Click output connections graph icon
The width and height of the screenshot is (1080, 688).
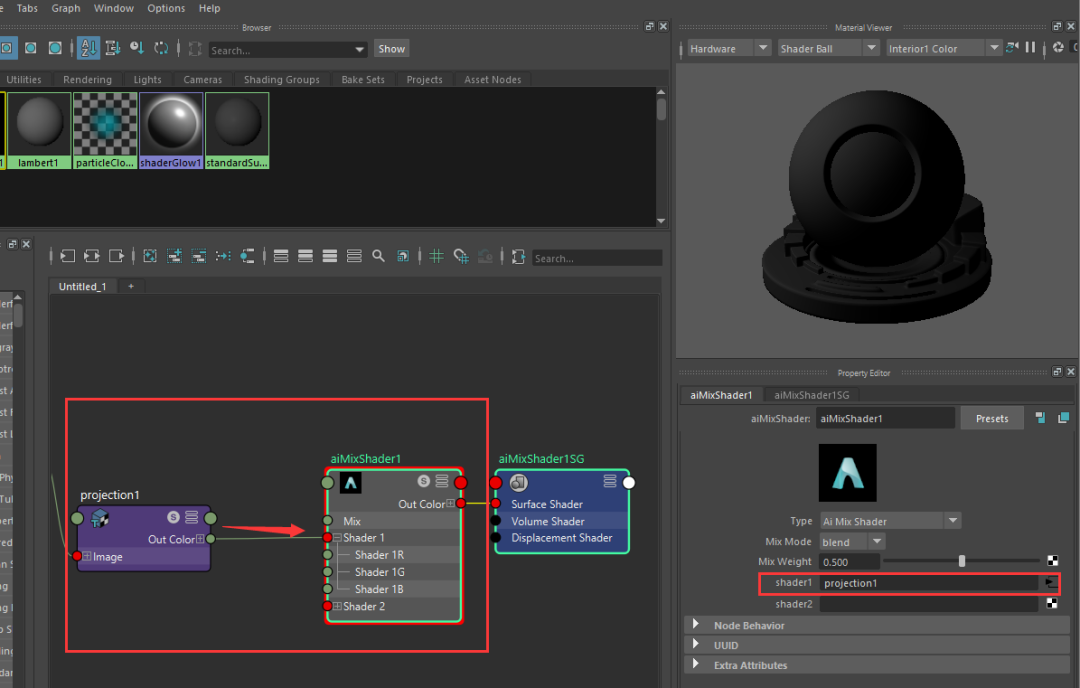[116, 256]
